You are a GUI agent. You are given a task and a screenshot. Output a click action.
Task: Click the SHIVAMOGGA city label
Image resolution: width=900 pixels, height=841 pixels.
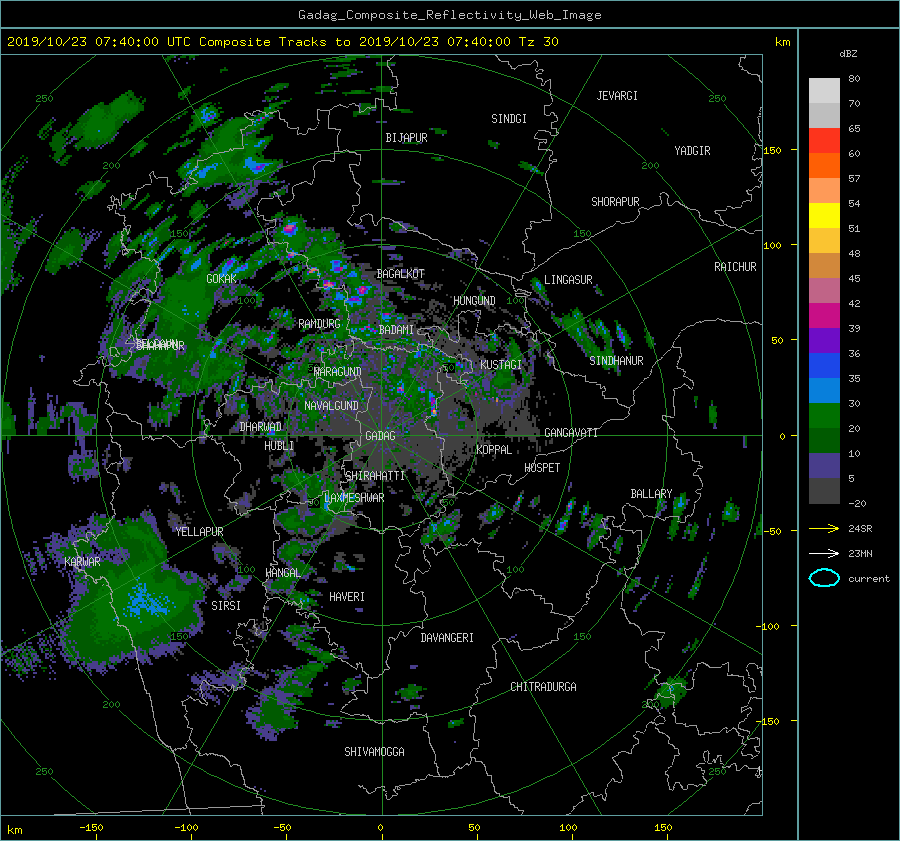(x=374, y=752)
